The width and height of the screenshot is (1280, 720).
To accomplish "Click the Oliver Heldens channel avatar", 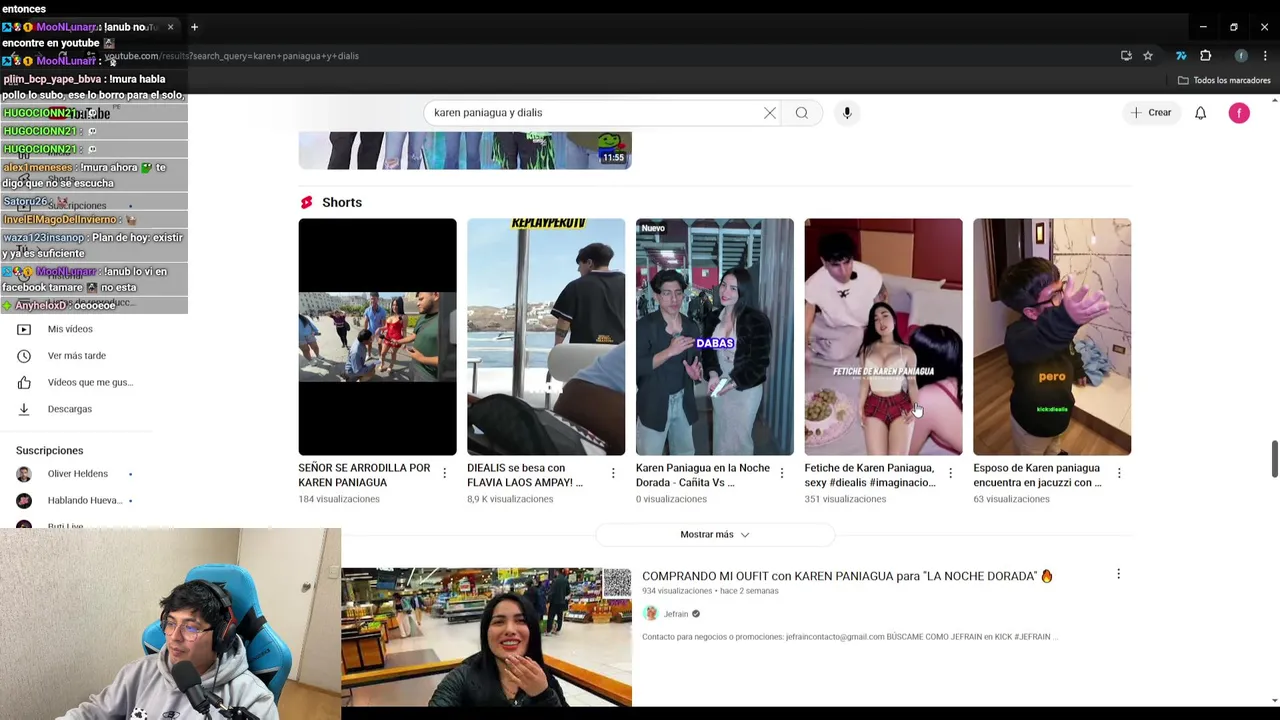I will click(24, 474).
